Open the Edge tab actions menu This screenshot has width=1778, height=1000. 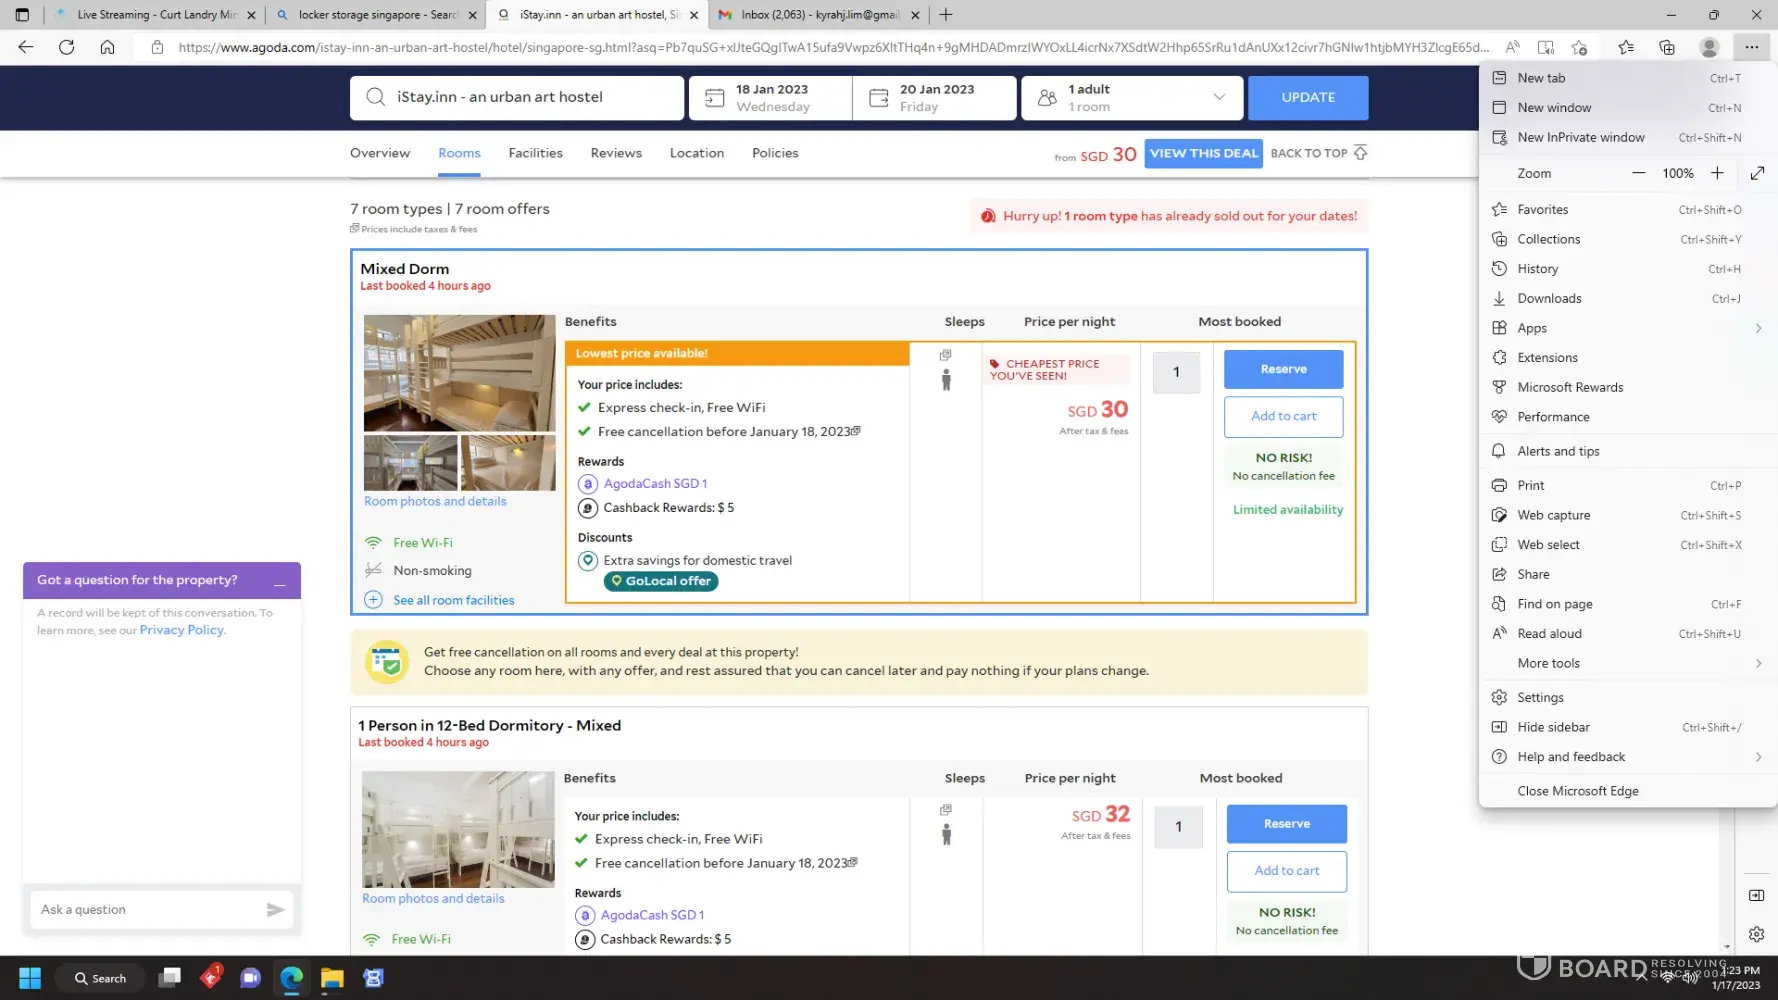pyautogui.click(x=22, y=15)
